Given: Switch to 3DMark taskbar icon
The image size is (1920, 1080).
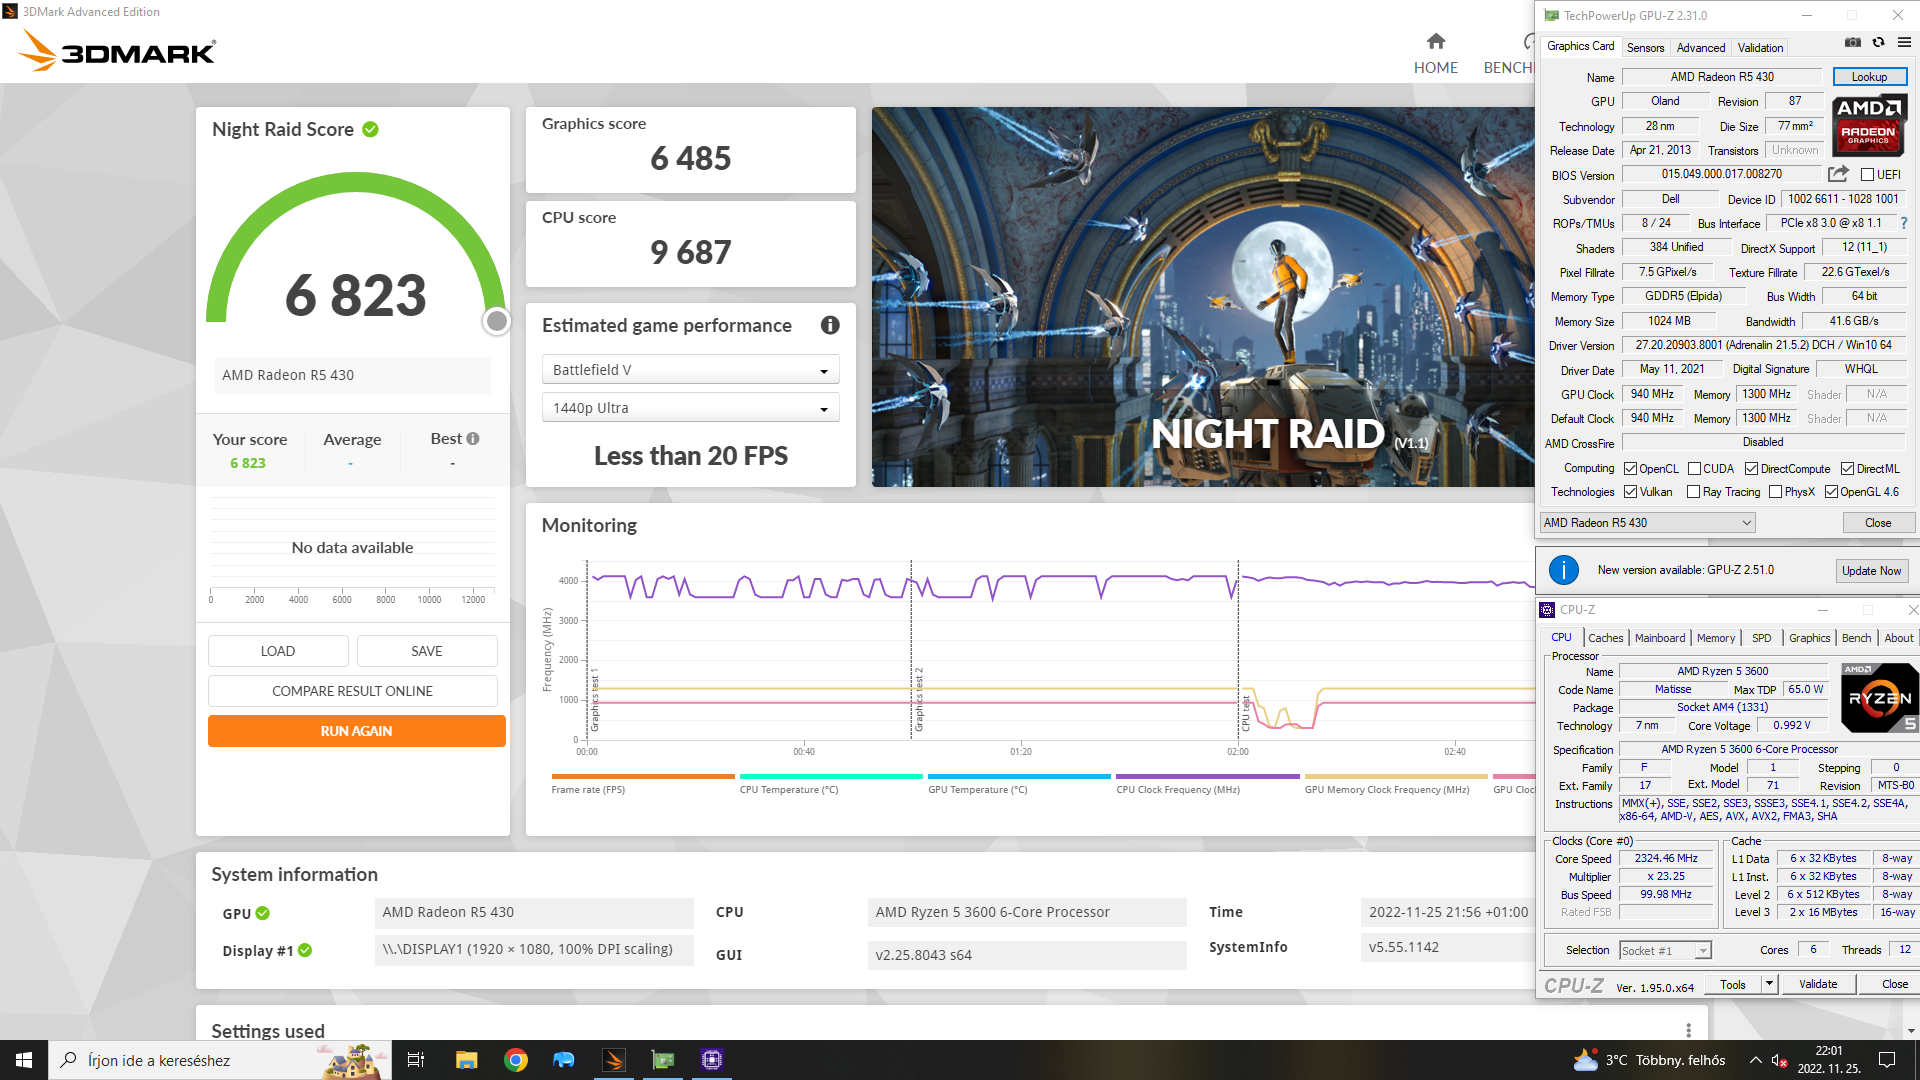Looking at the screenshot, I should [x=614, y=1060].
